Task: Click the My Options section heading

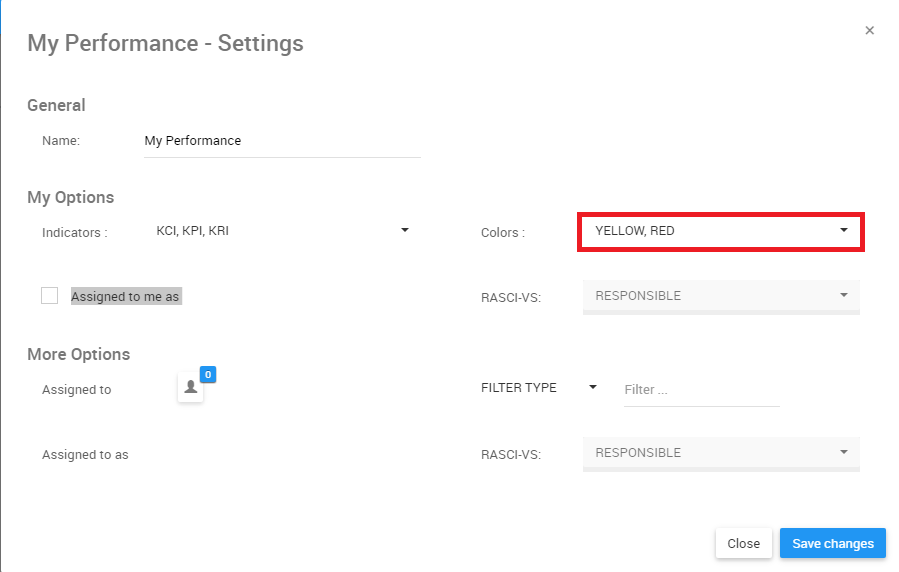Action: tap(71, 197)
